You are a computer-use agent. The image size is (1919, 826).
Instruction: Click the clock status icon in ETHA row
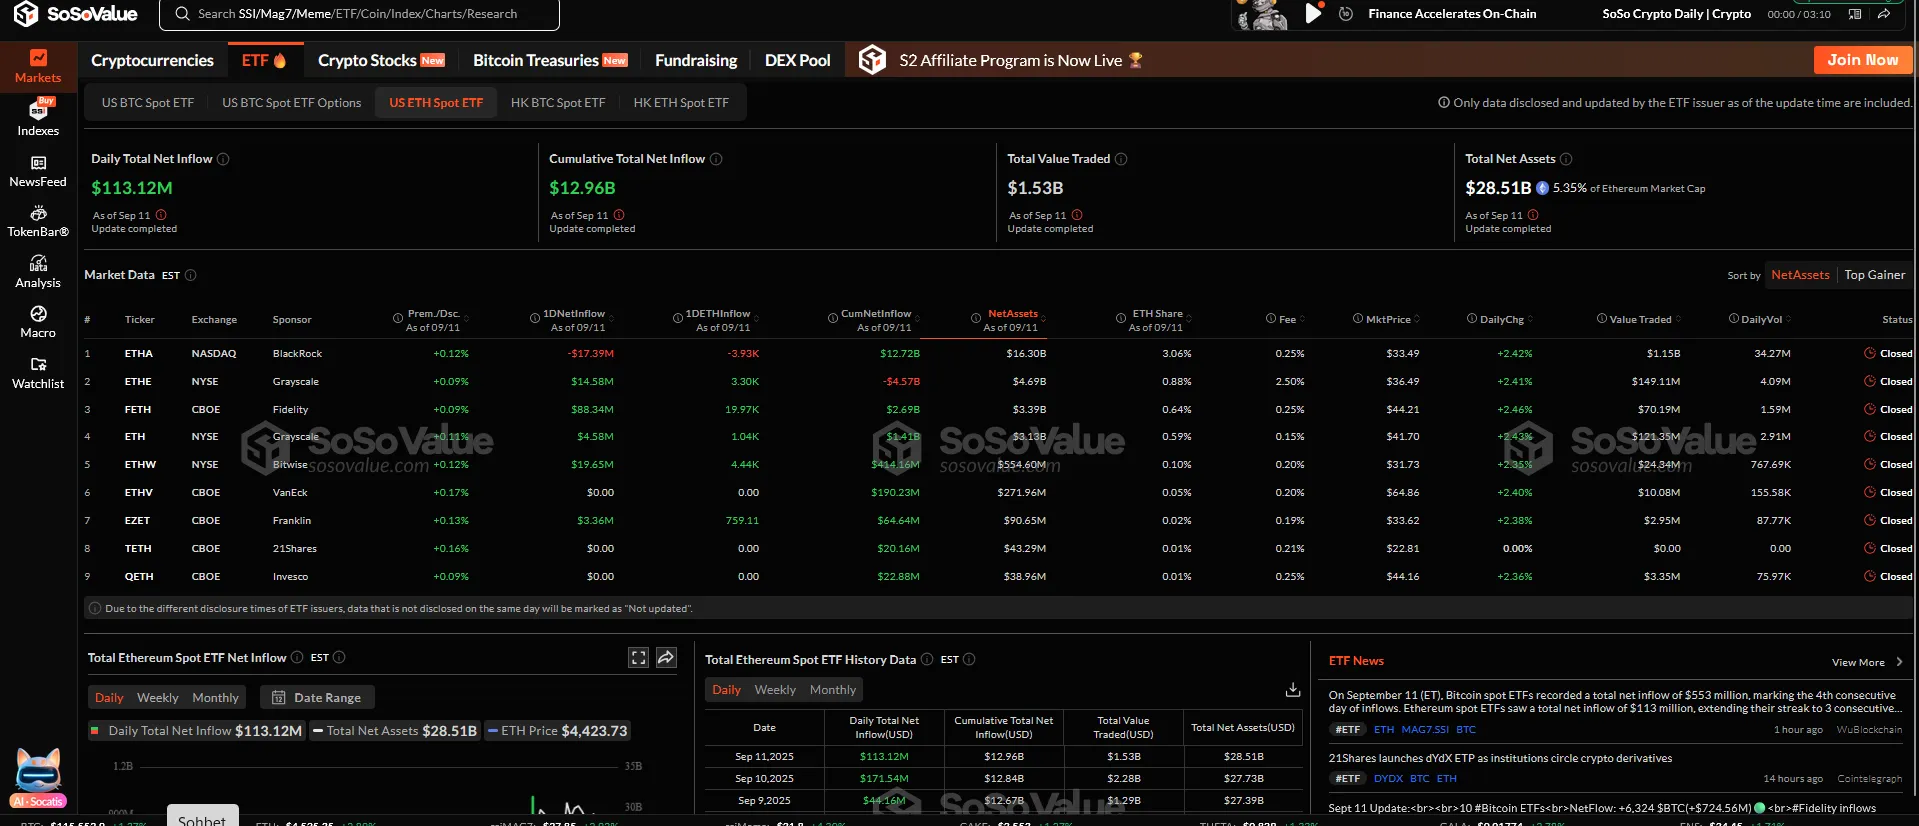coord(1870,353)
